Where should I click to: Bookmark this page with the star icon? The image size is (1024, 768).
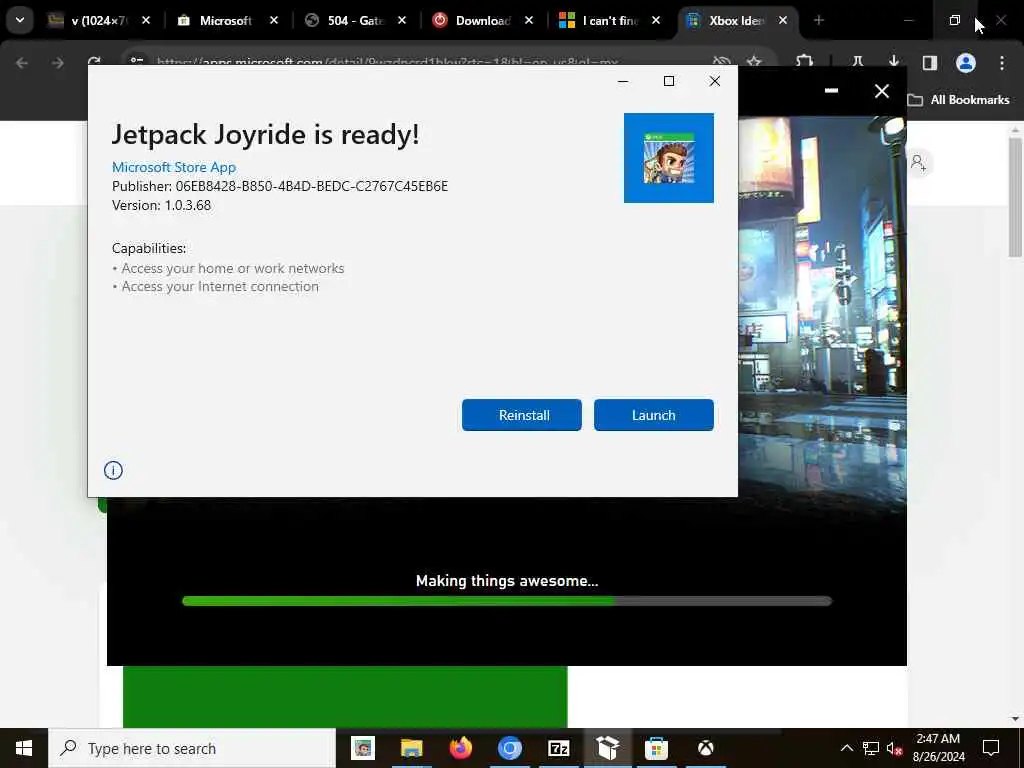pos(754,61)
